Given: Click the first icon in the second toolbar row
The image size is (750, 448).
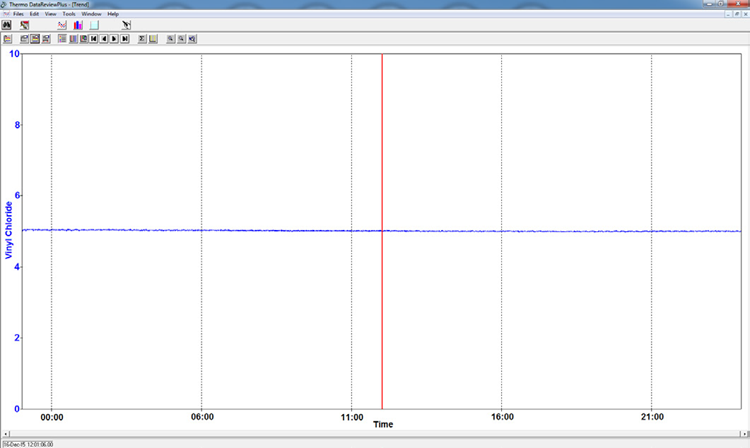Looking at the screenshot, I should pyautogui.click(x=7, y=39).
